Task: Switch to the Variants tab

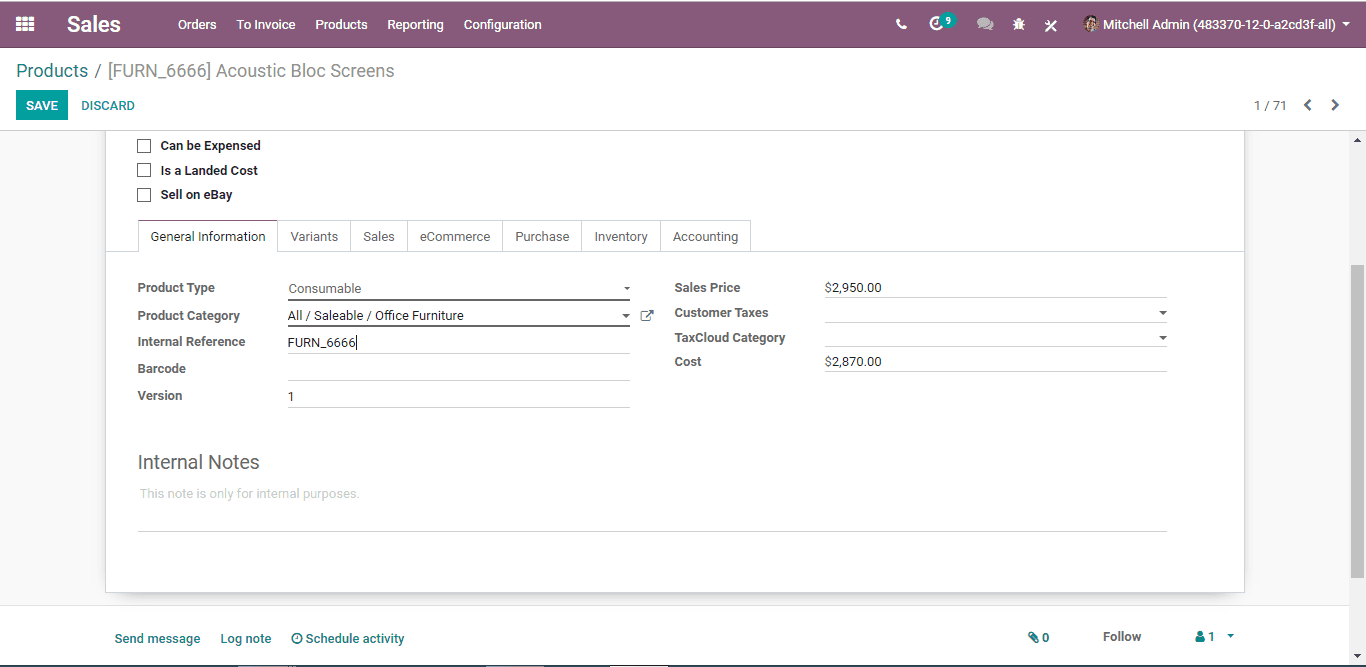Action: (314, 236)
